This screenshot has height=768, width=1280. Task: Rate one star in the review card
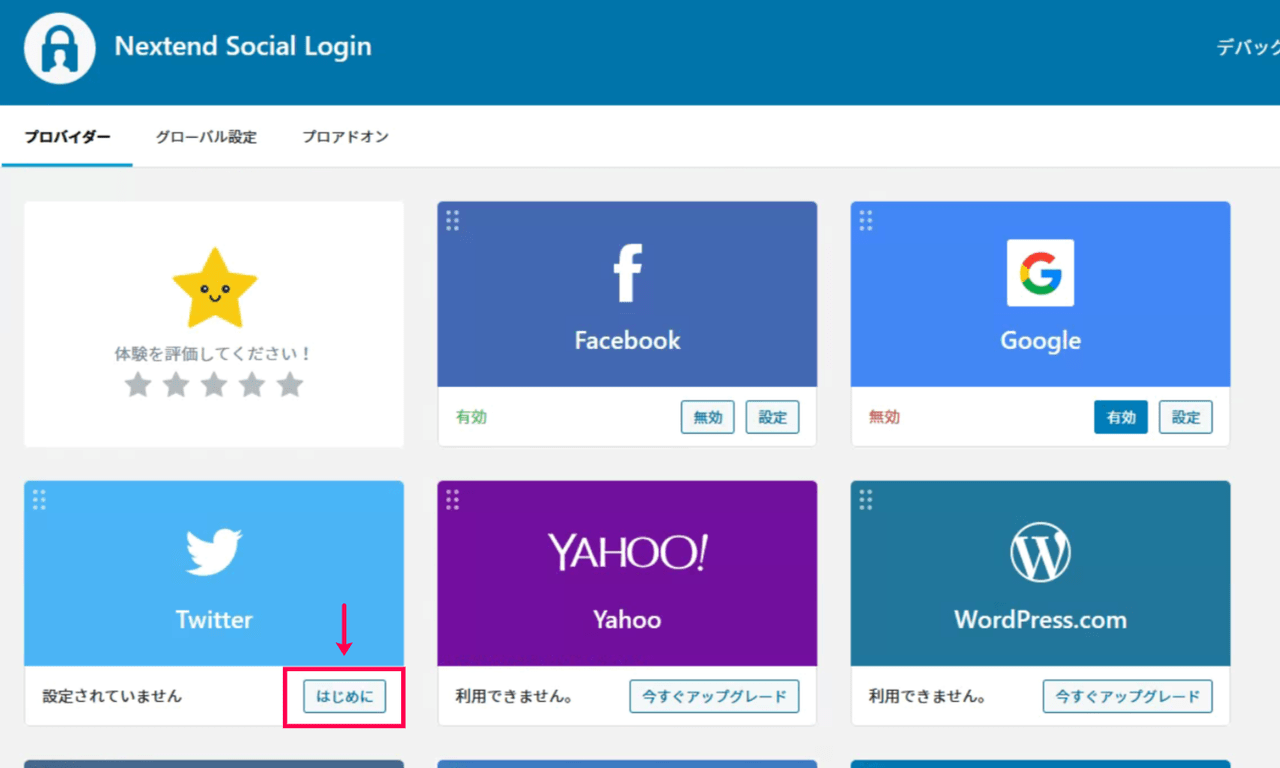138,384
